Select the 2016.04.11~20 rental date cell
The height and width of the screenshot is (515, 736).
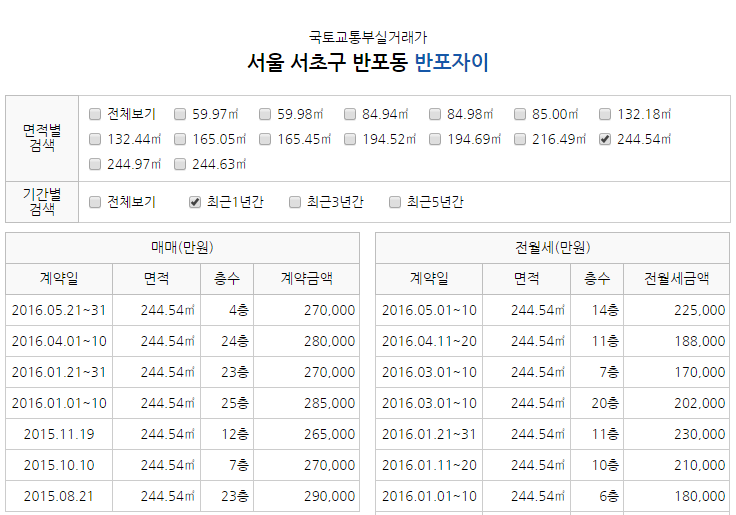point(429,341)
